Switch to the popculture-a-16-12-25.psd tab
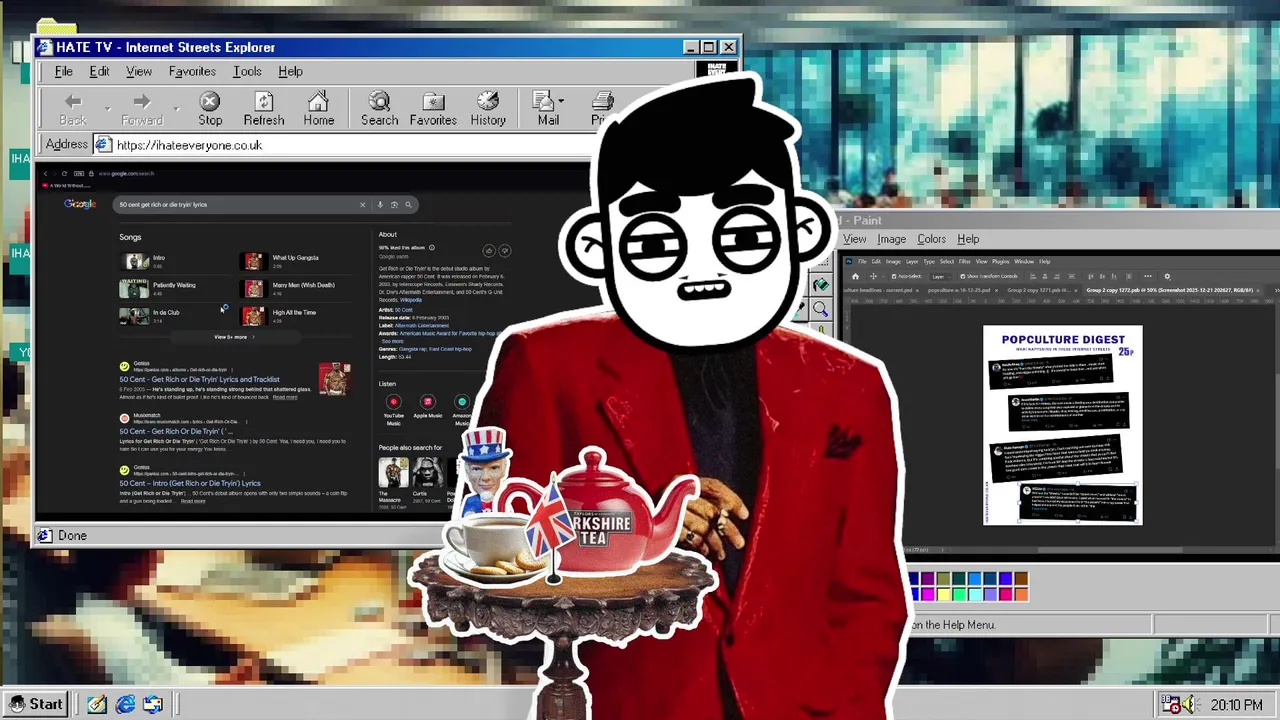Image resolution: width=1280 pixels, height=720 pixels. (x=962, y=290)
